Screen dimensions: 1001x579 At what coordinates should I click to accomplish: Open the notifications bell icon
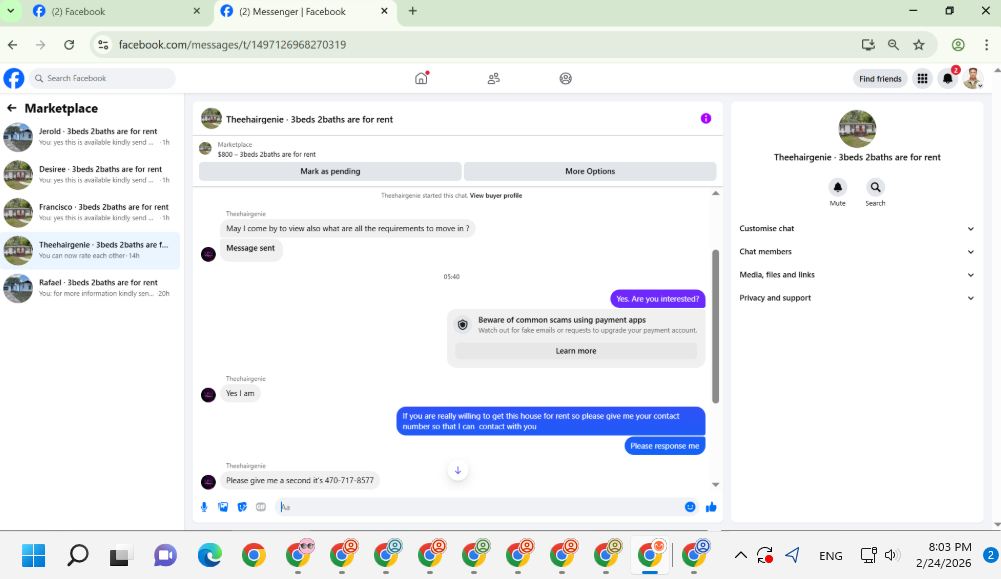[948, 79]
